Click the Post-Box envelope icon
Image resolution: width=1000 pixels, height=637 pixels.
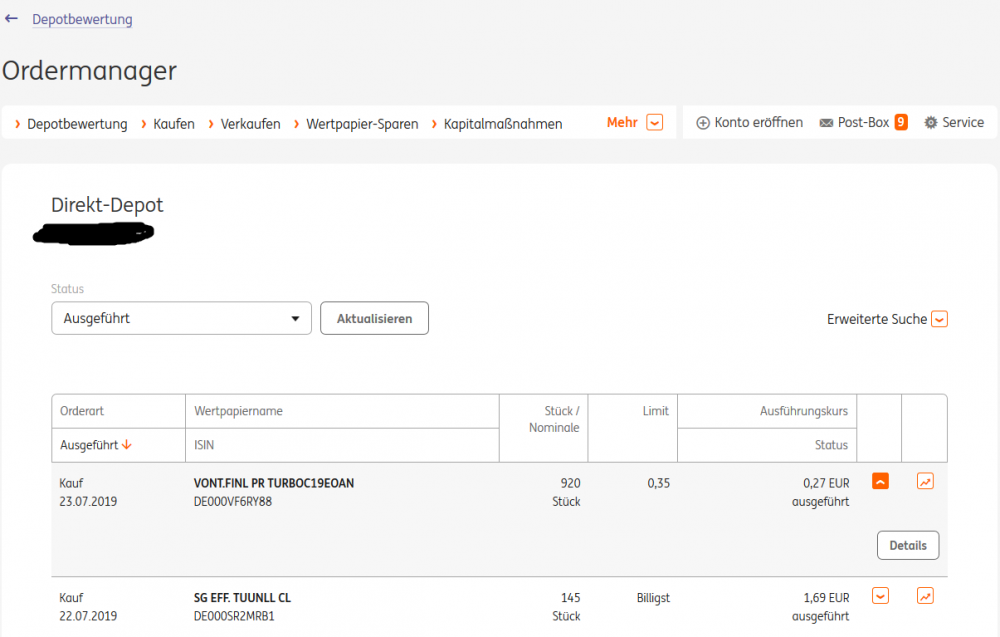(826, 123)
